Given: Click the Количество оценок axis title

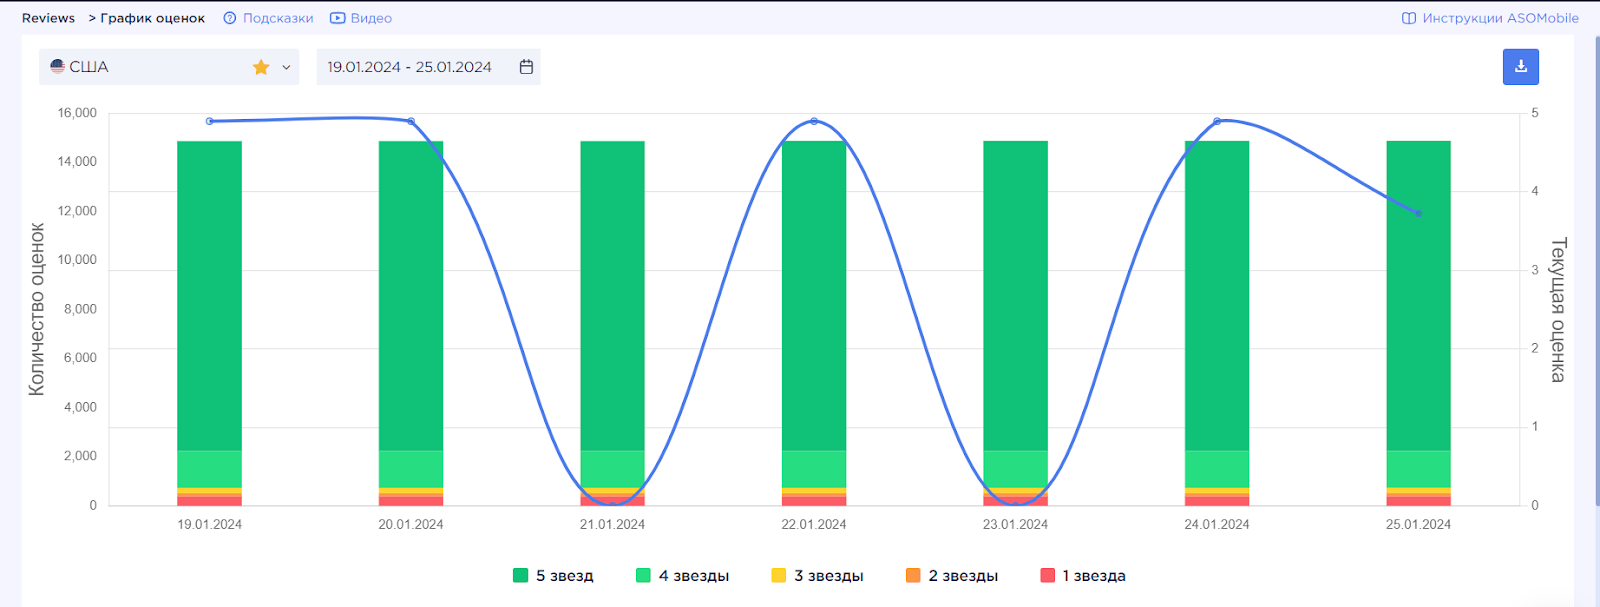Looking at the screenshot, I should pyautogui.click(x=37, y=309).
